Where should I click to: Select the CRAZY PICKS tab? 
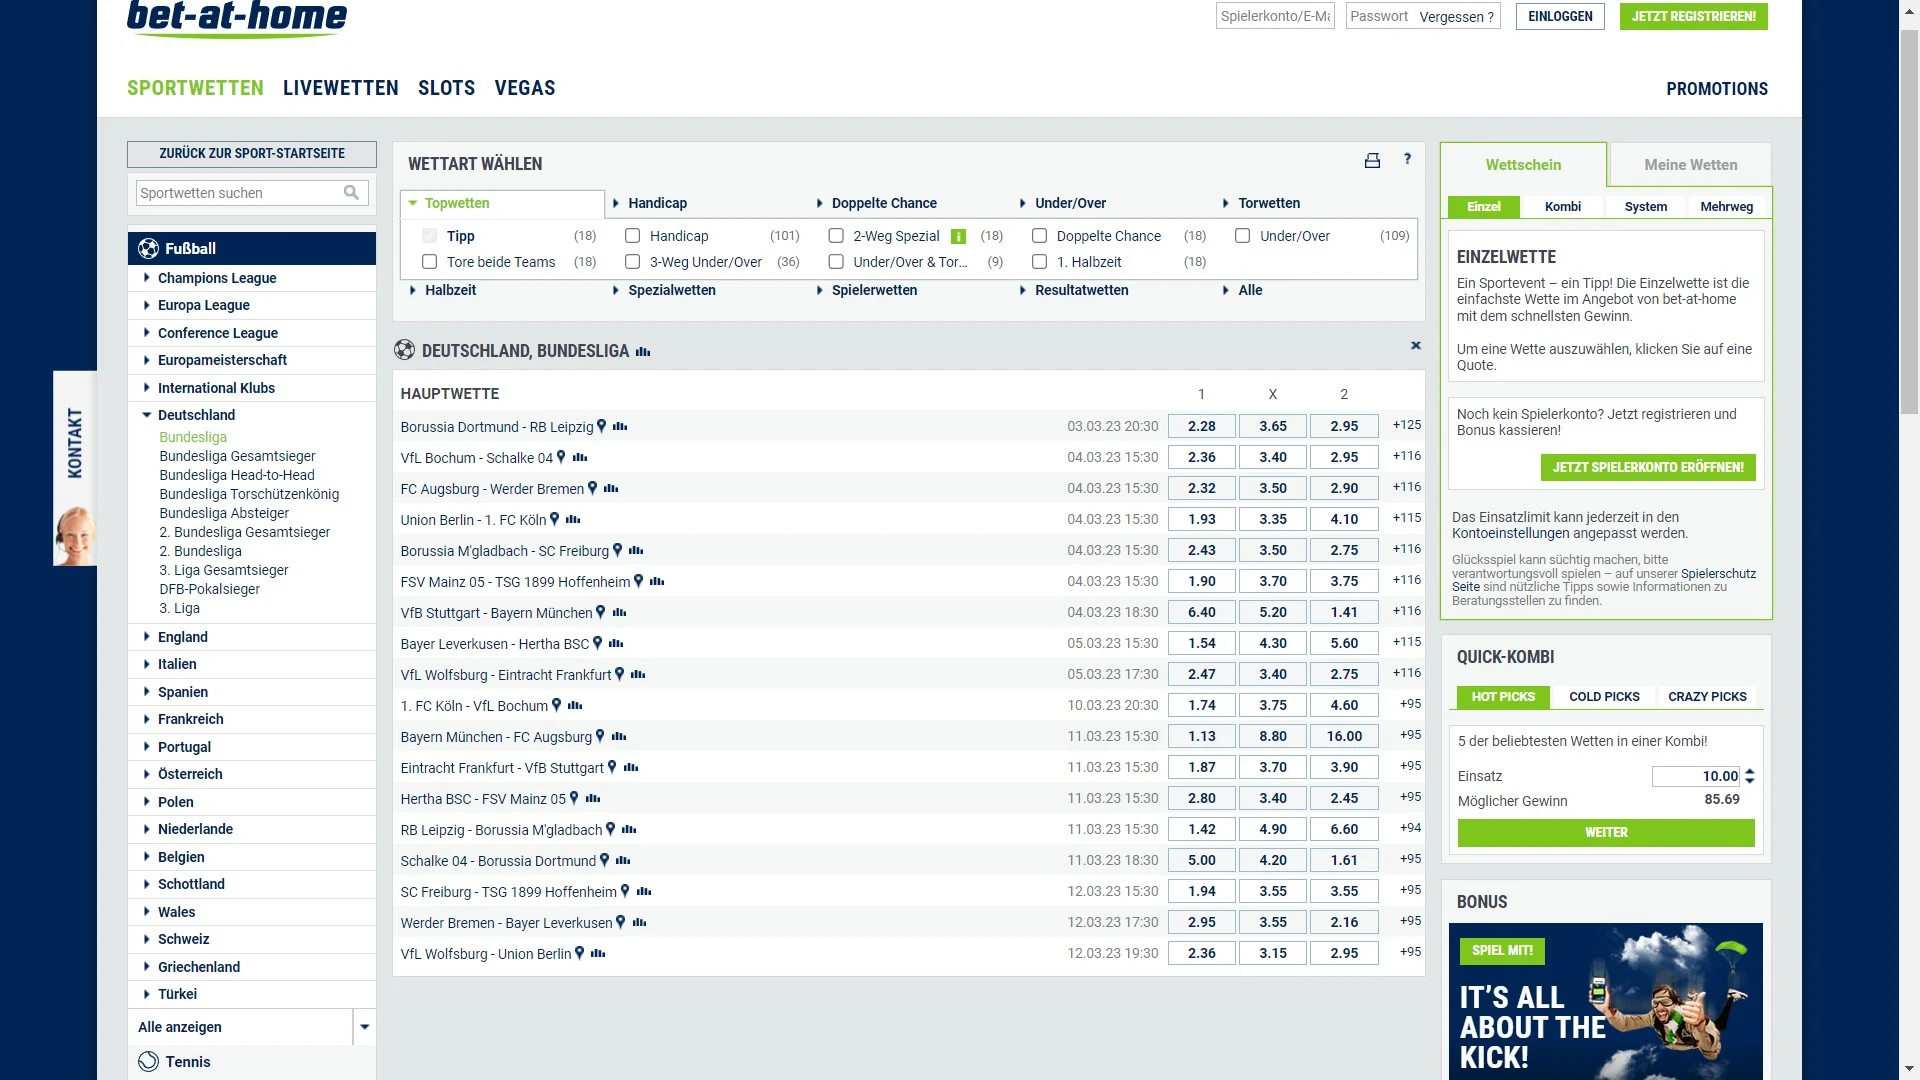coord(1707,697)
